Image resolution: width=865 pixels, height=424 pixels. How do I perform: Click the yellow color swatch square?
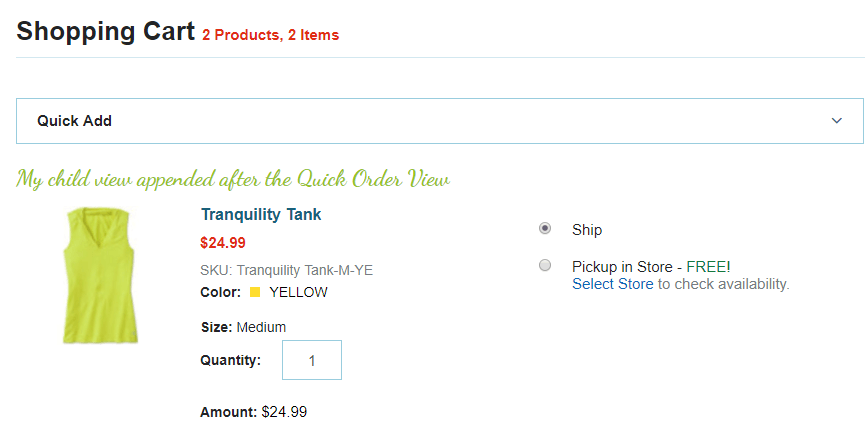pos(255,292)
